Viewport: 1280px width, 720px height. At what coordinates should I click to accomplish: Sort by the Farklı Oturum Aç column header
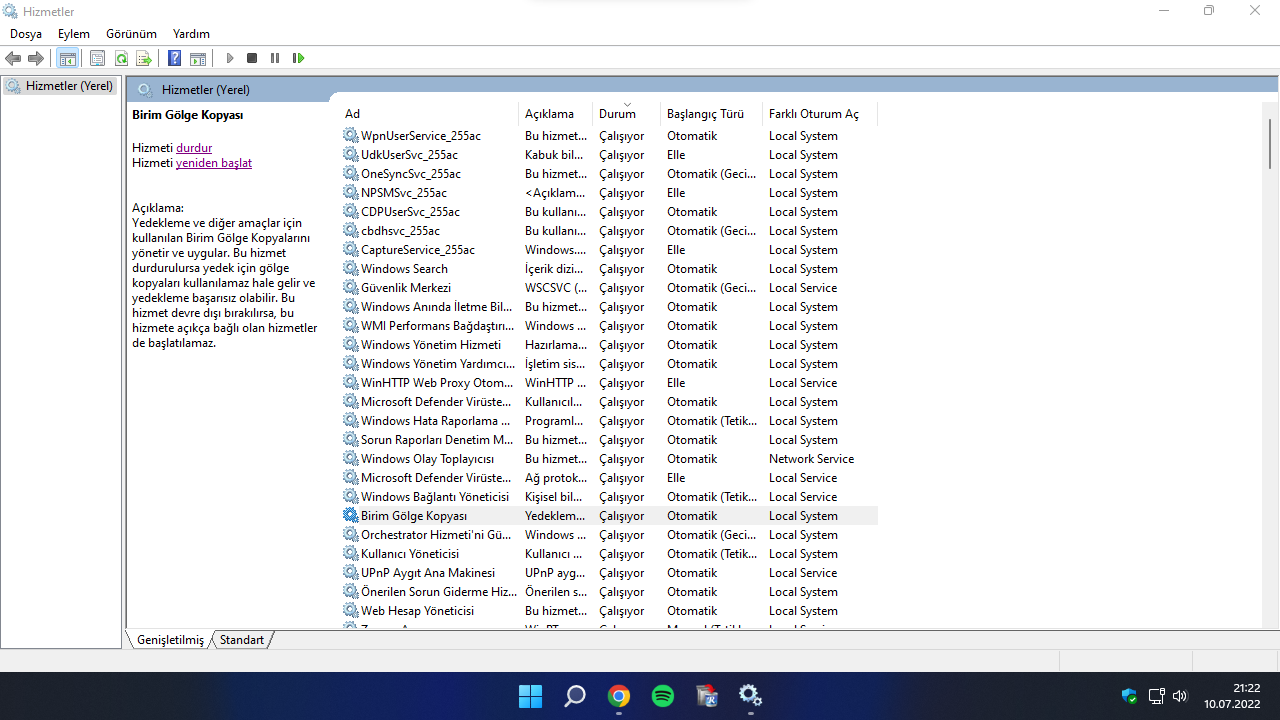click(820, 114)
